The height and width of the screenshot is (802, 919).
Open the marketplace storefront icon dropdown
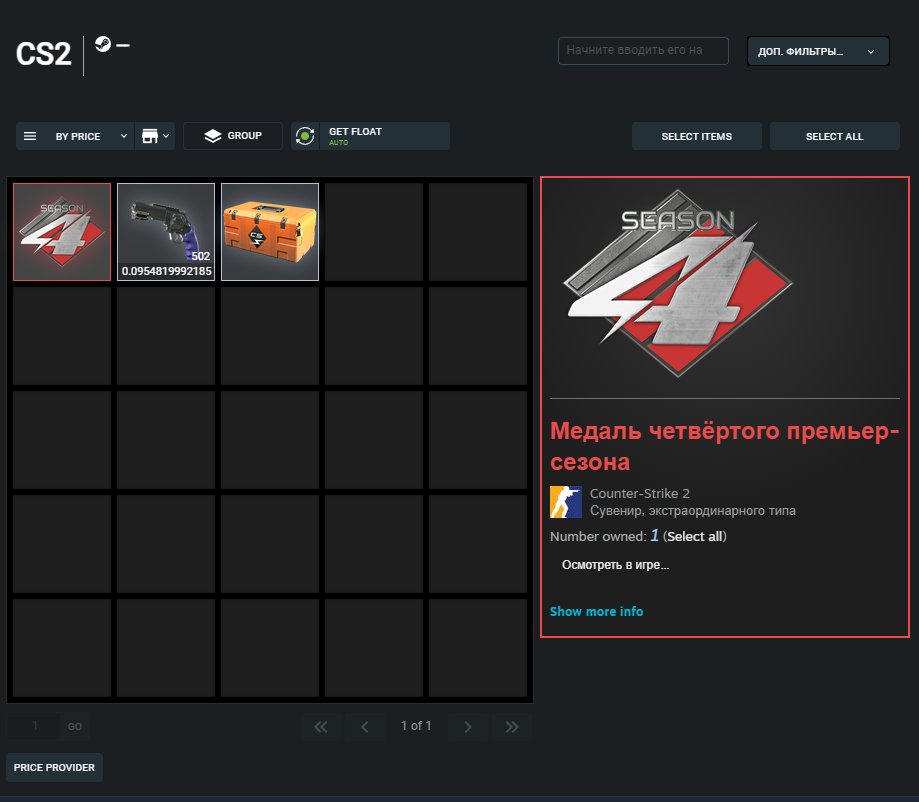155,136
